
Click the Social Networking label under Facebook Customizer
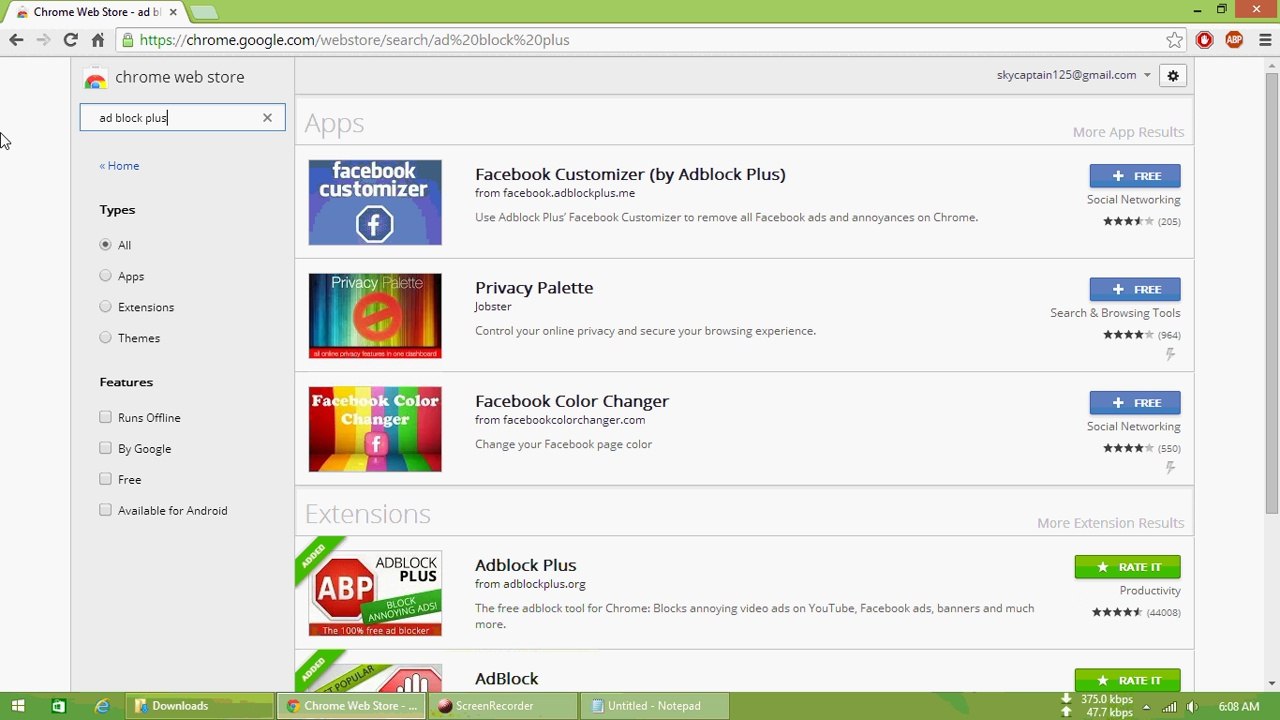pyautogui.click(x=1134, y=200)
